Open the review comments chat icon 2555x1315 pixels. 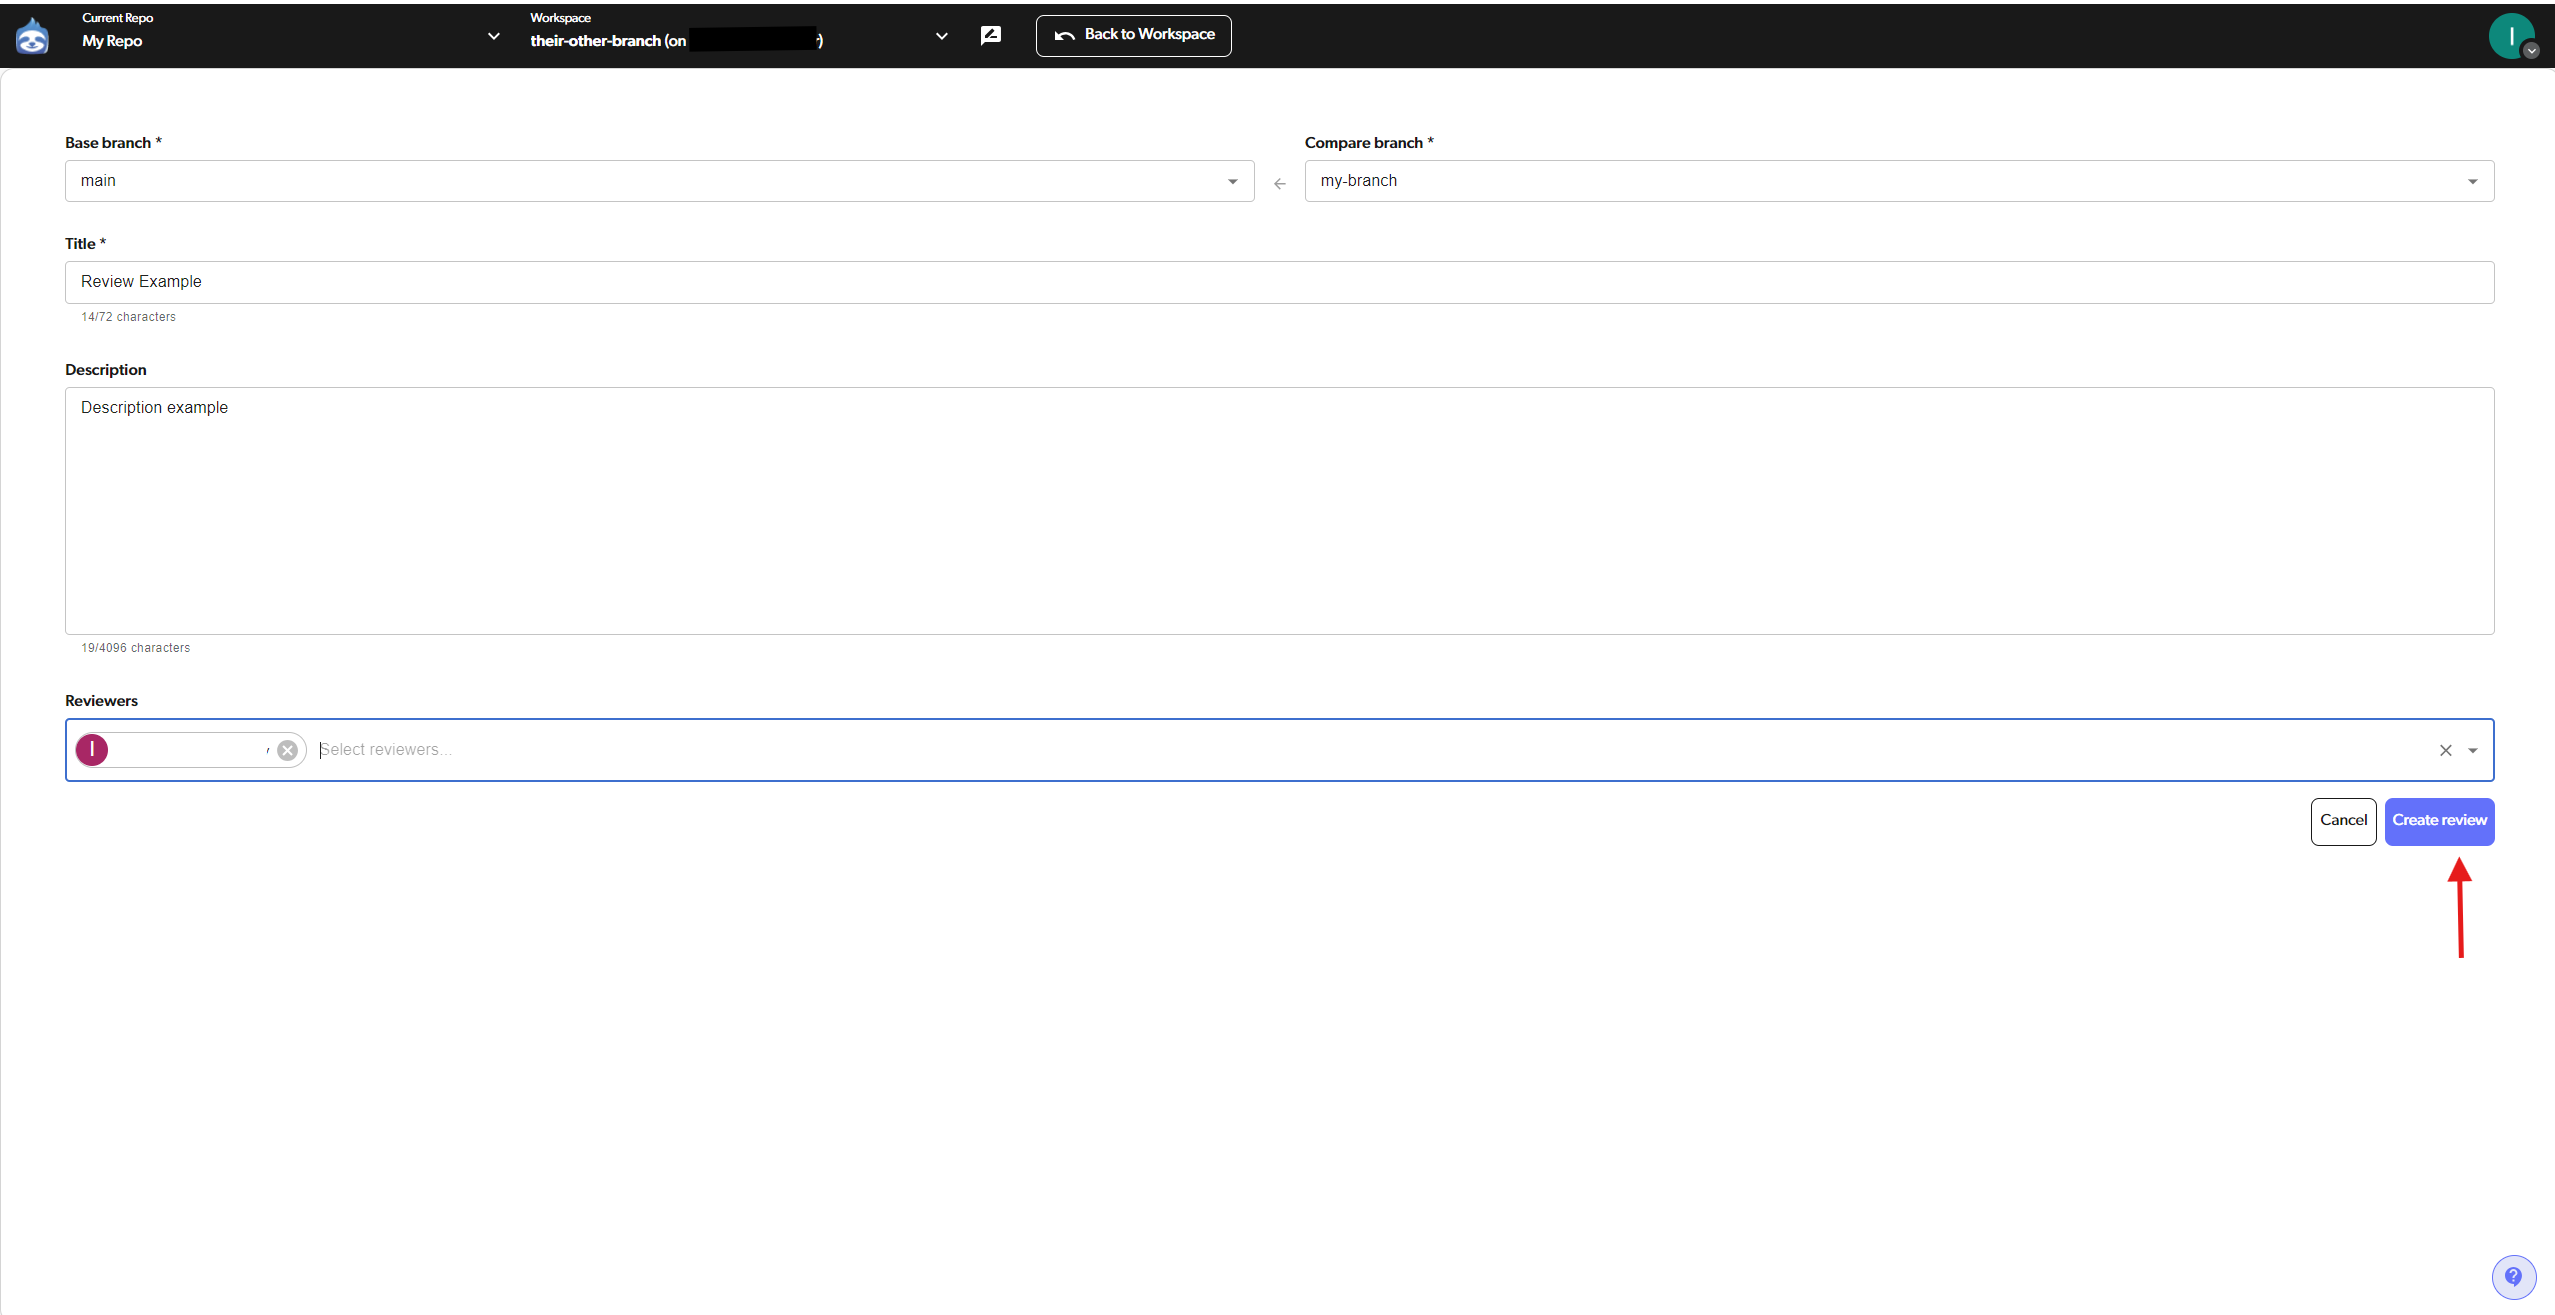pyautogui.click(x=991, y=34)
